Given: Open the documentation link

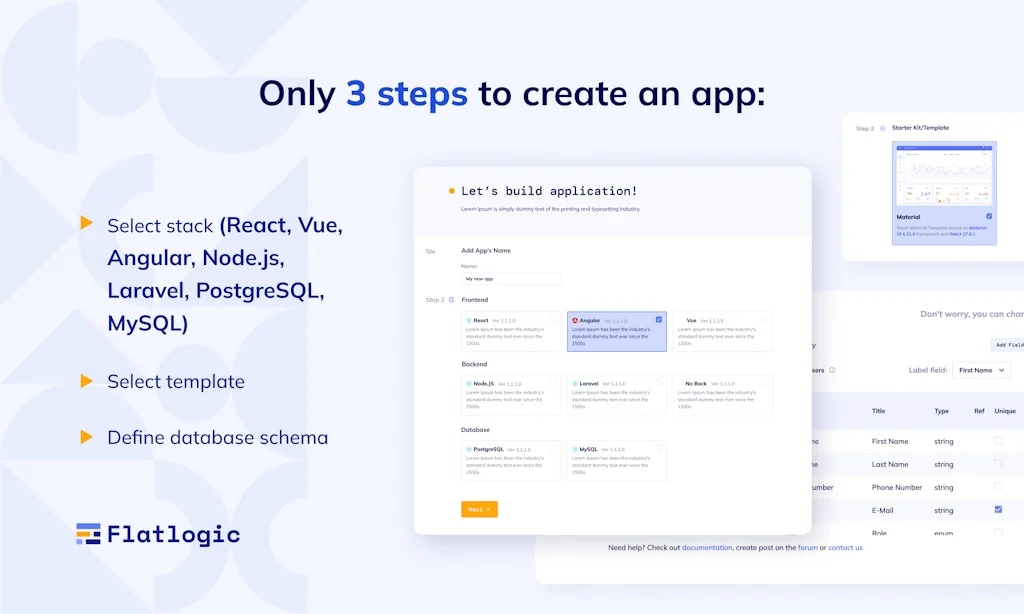Looking at the screenshot, I should 707,547.
